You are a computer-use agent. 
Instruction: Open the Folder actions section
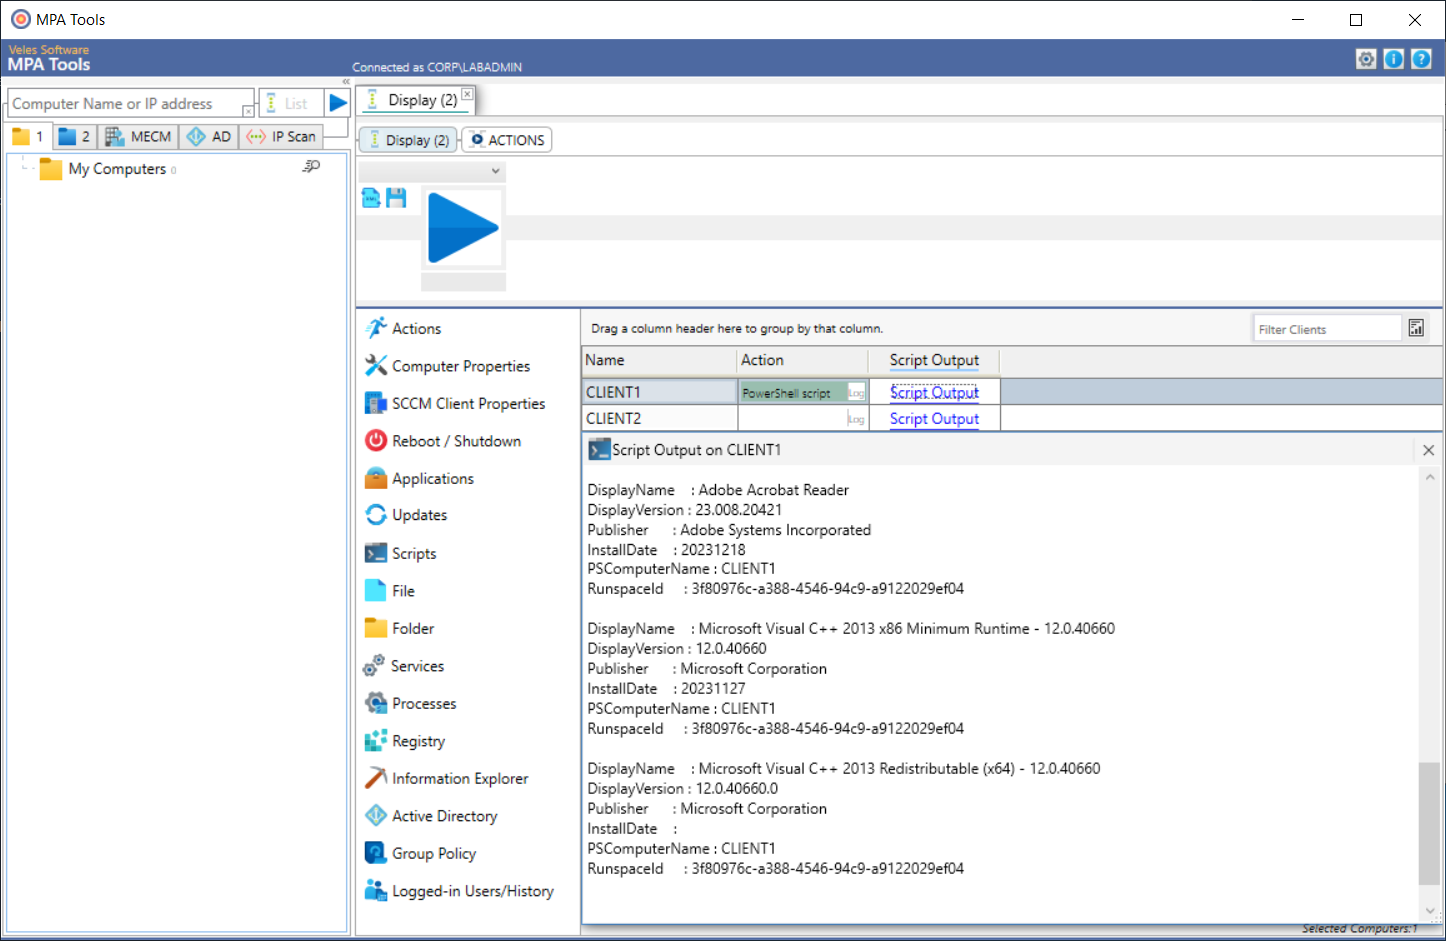coord(399,628)
